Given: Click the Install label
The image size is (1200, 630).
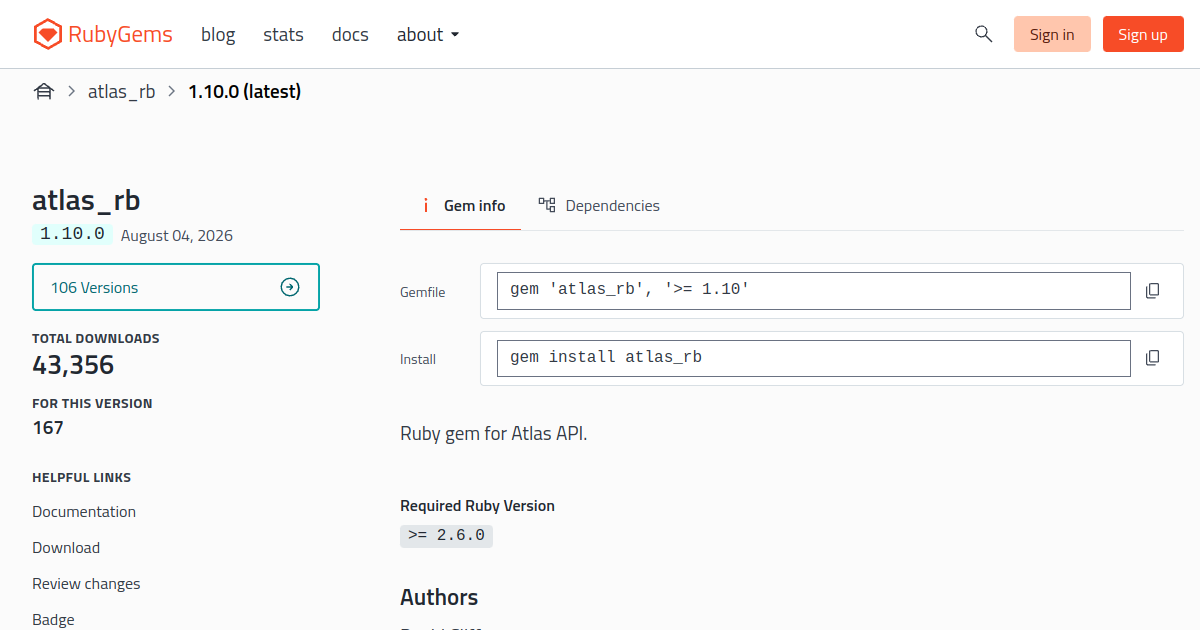Looking at the screenshot, I should (x=418, y=360).
